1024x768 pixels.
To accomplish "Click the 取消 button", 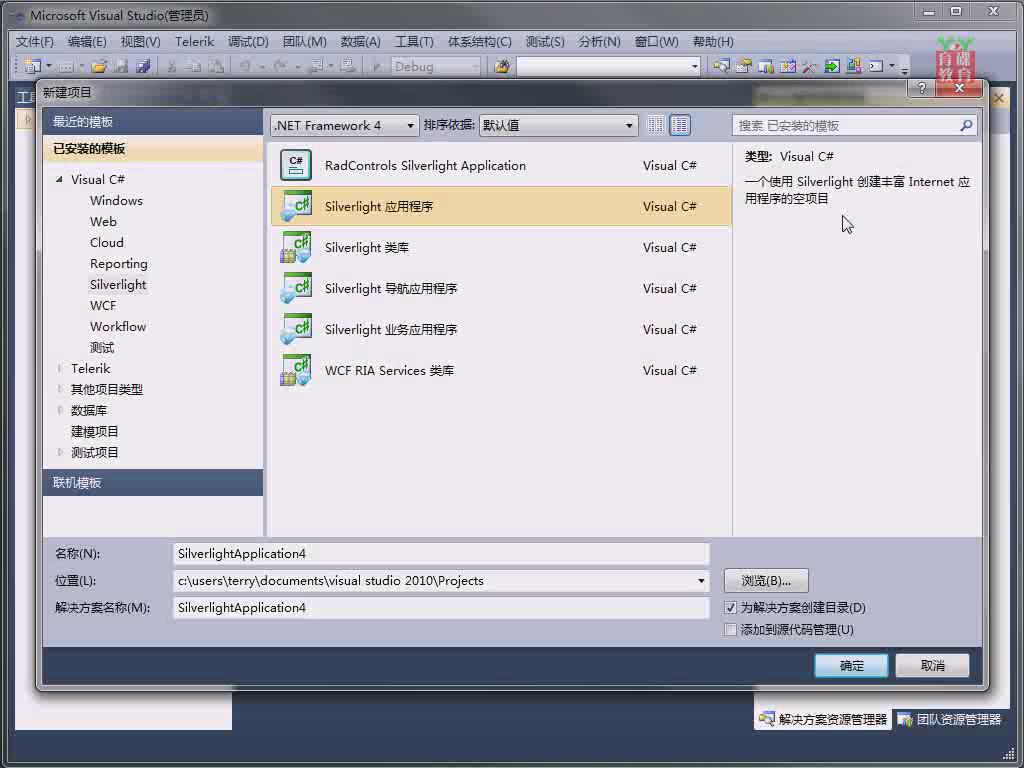I will click(x=932, y=665).
